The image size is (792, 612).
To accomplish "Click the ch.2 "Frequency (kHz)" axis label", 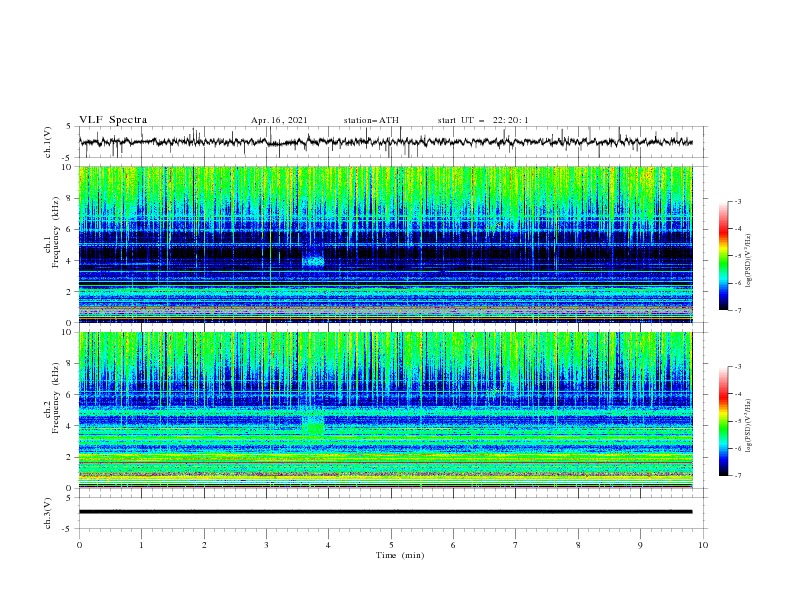I will (56, 398).
